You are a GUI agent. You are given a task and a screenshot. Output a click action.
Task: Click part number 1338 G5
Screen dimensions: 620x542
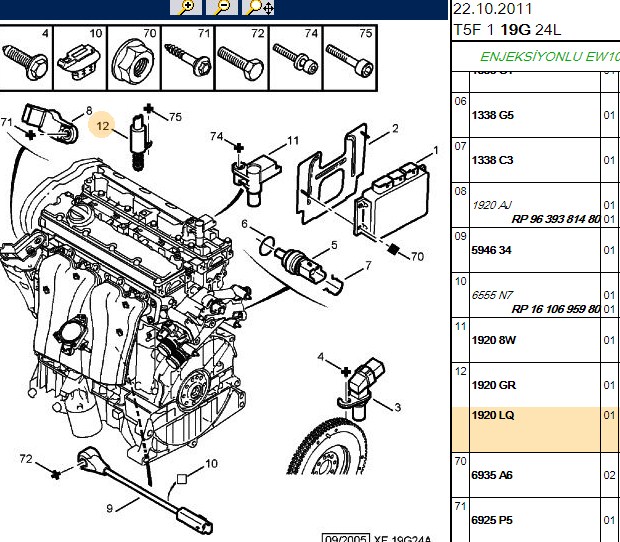pos(492,115)
